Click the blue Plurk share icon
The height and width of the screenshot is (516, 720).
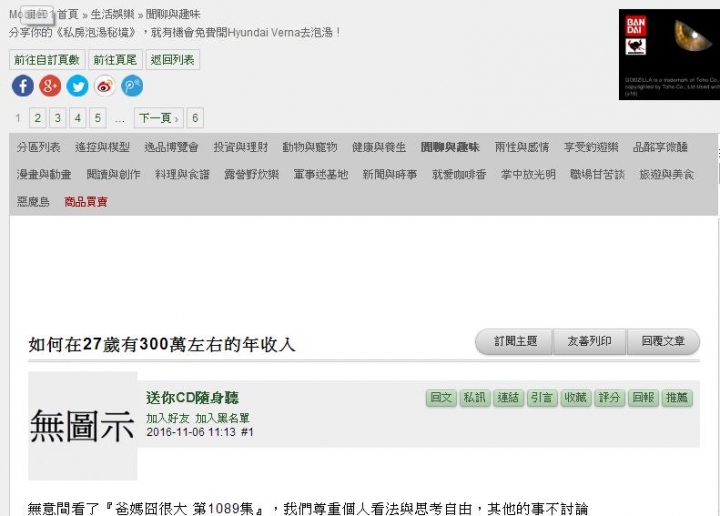pos(132,86)
